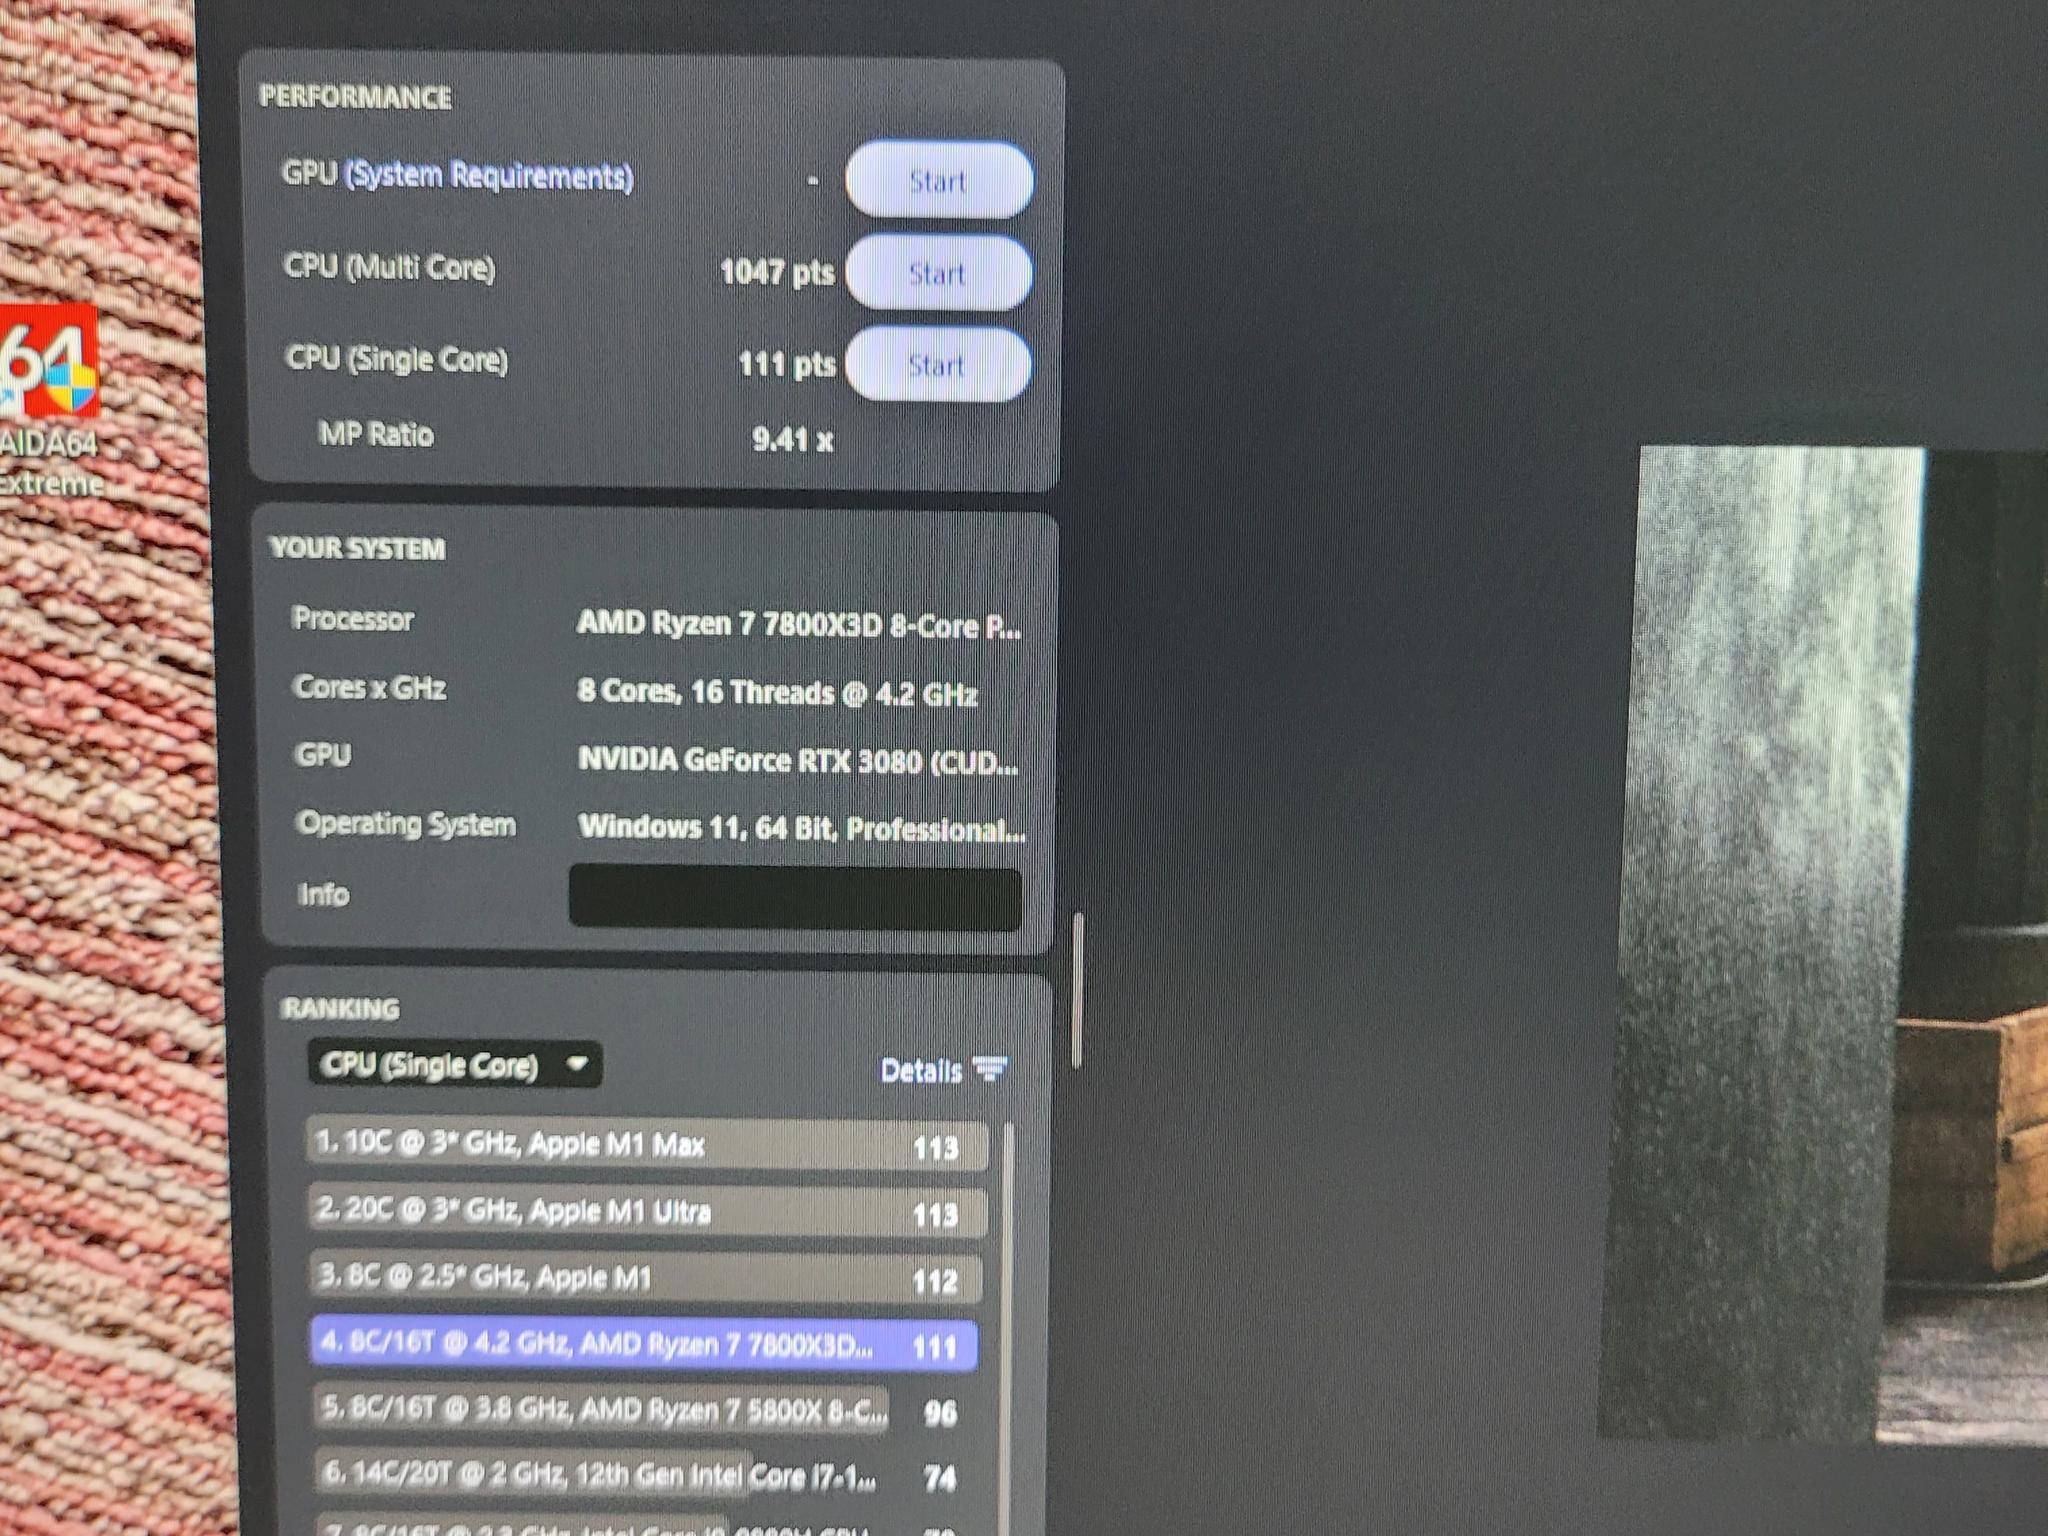Click the truncated Processor name AMD Ryzen 7 7800X3D
The height and width of the screenshot is (1536, 2048).
coord(798,625)
